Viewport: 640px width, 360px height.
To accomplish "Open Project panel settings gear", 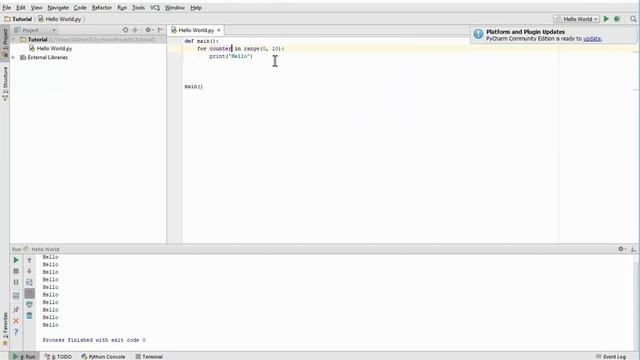I will click(149, 30).
